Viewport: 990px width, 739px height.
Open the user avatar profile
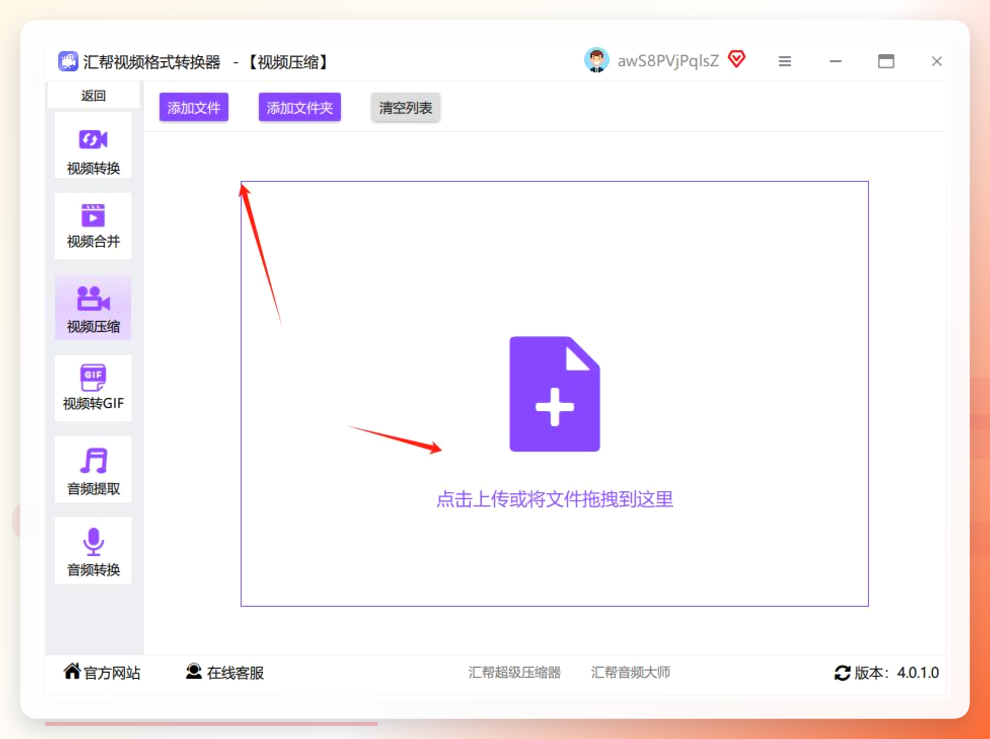[597, 61]
